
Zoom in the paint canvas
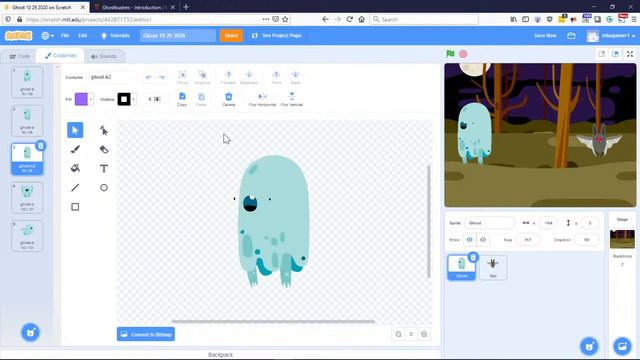424,334
